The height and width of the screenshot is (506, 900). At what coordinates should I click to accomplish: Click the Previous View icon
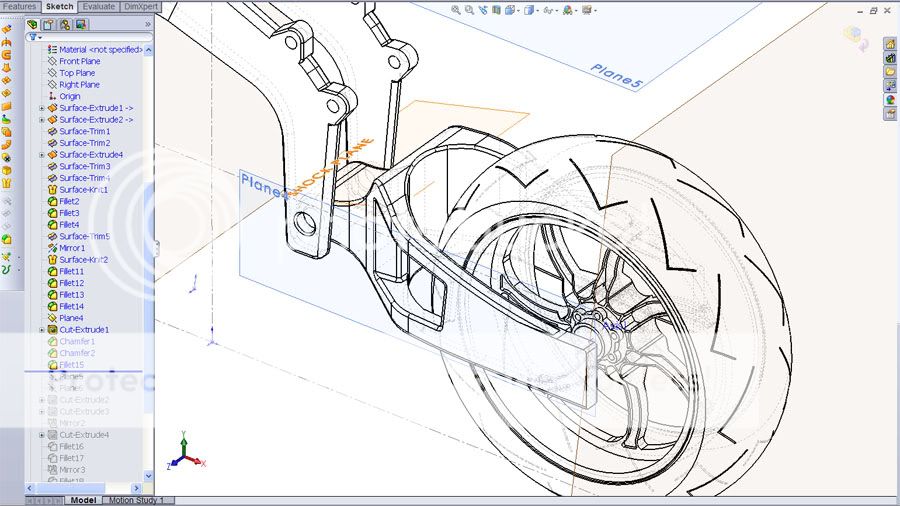click(483, 10)
